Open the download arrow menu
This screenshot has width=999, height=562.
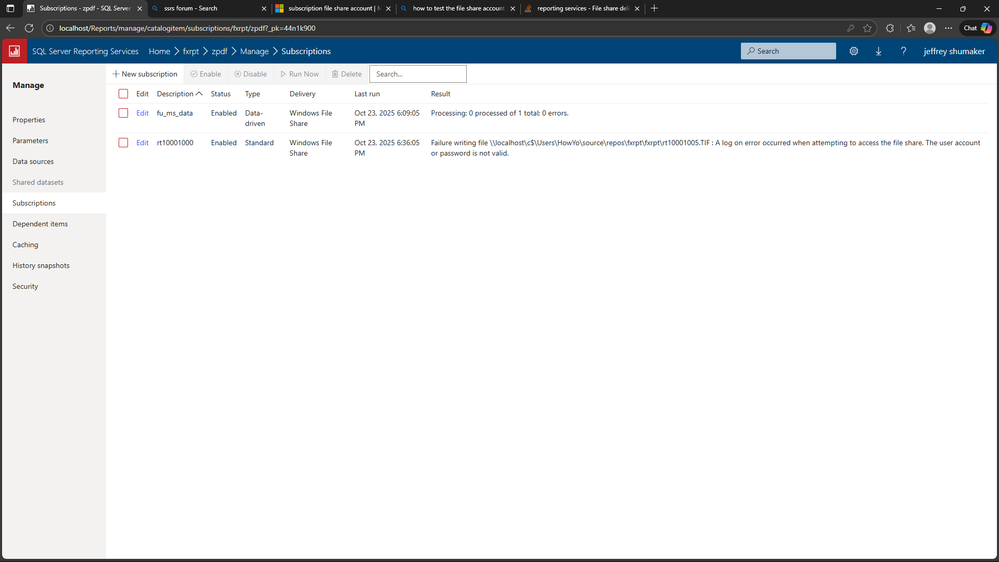pyautogui.click(x=879, y=51)
